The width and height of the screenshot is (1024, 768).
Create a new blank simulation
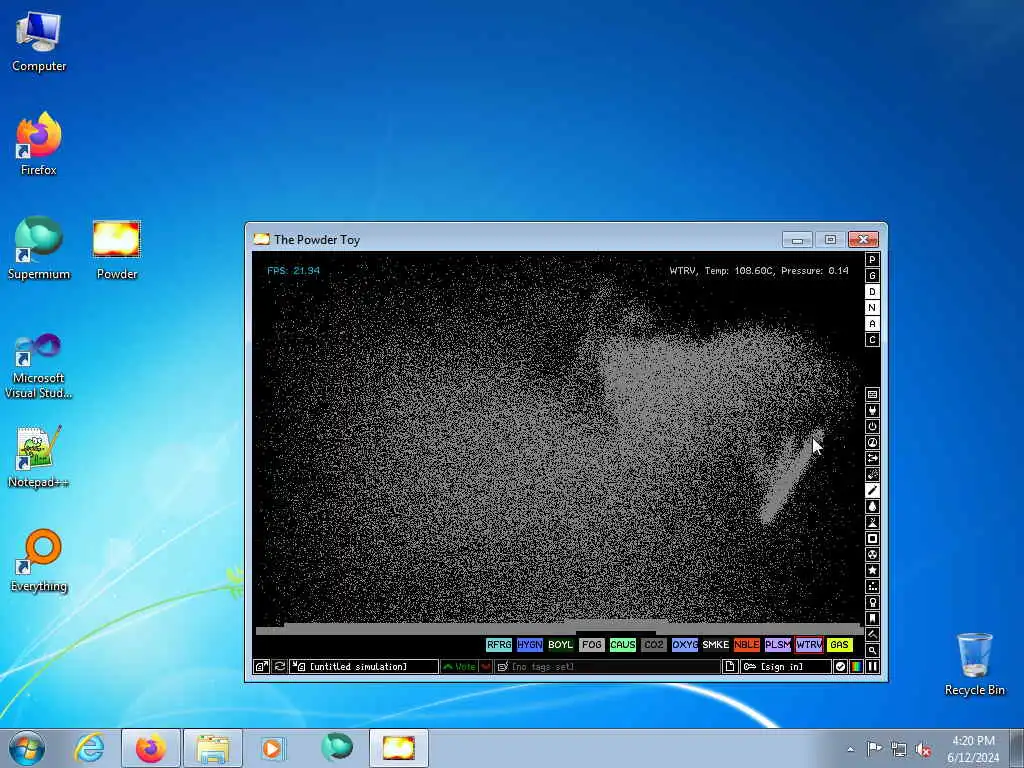point(730,666)
